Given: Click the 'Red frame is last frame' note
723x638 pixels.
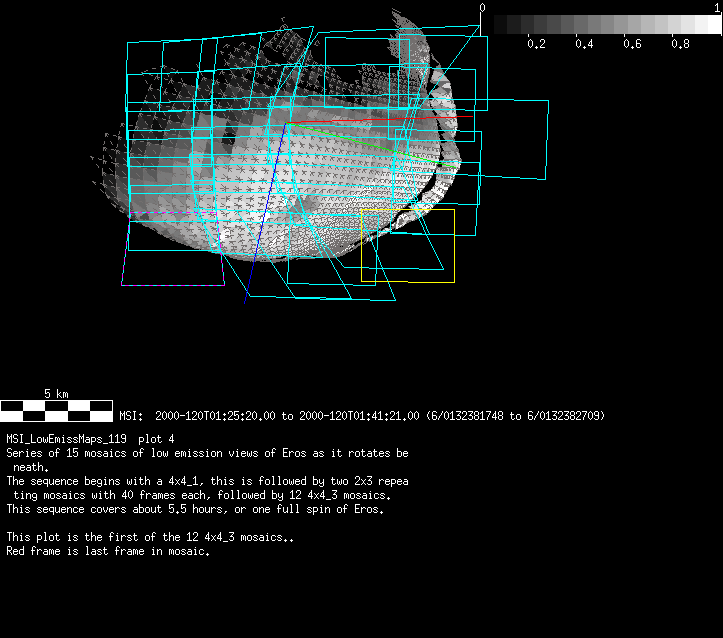Looking at the screenshot, I should coord(108,551).
